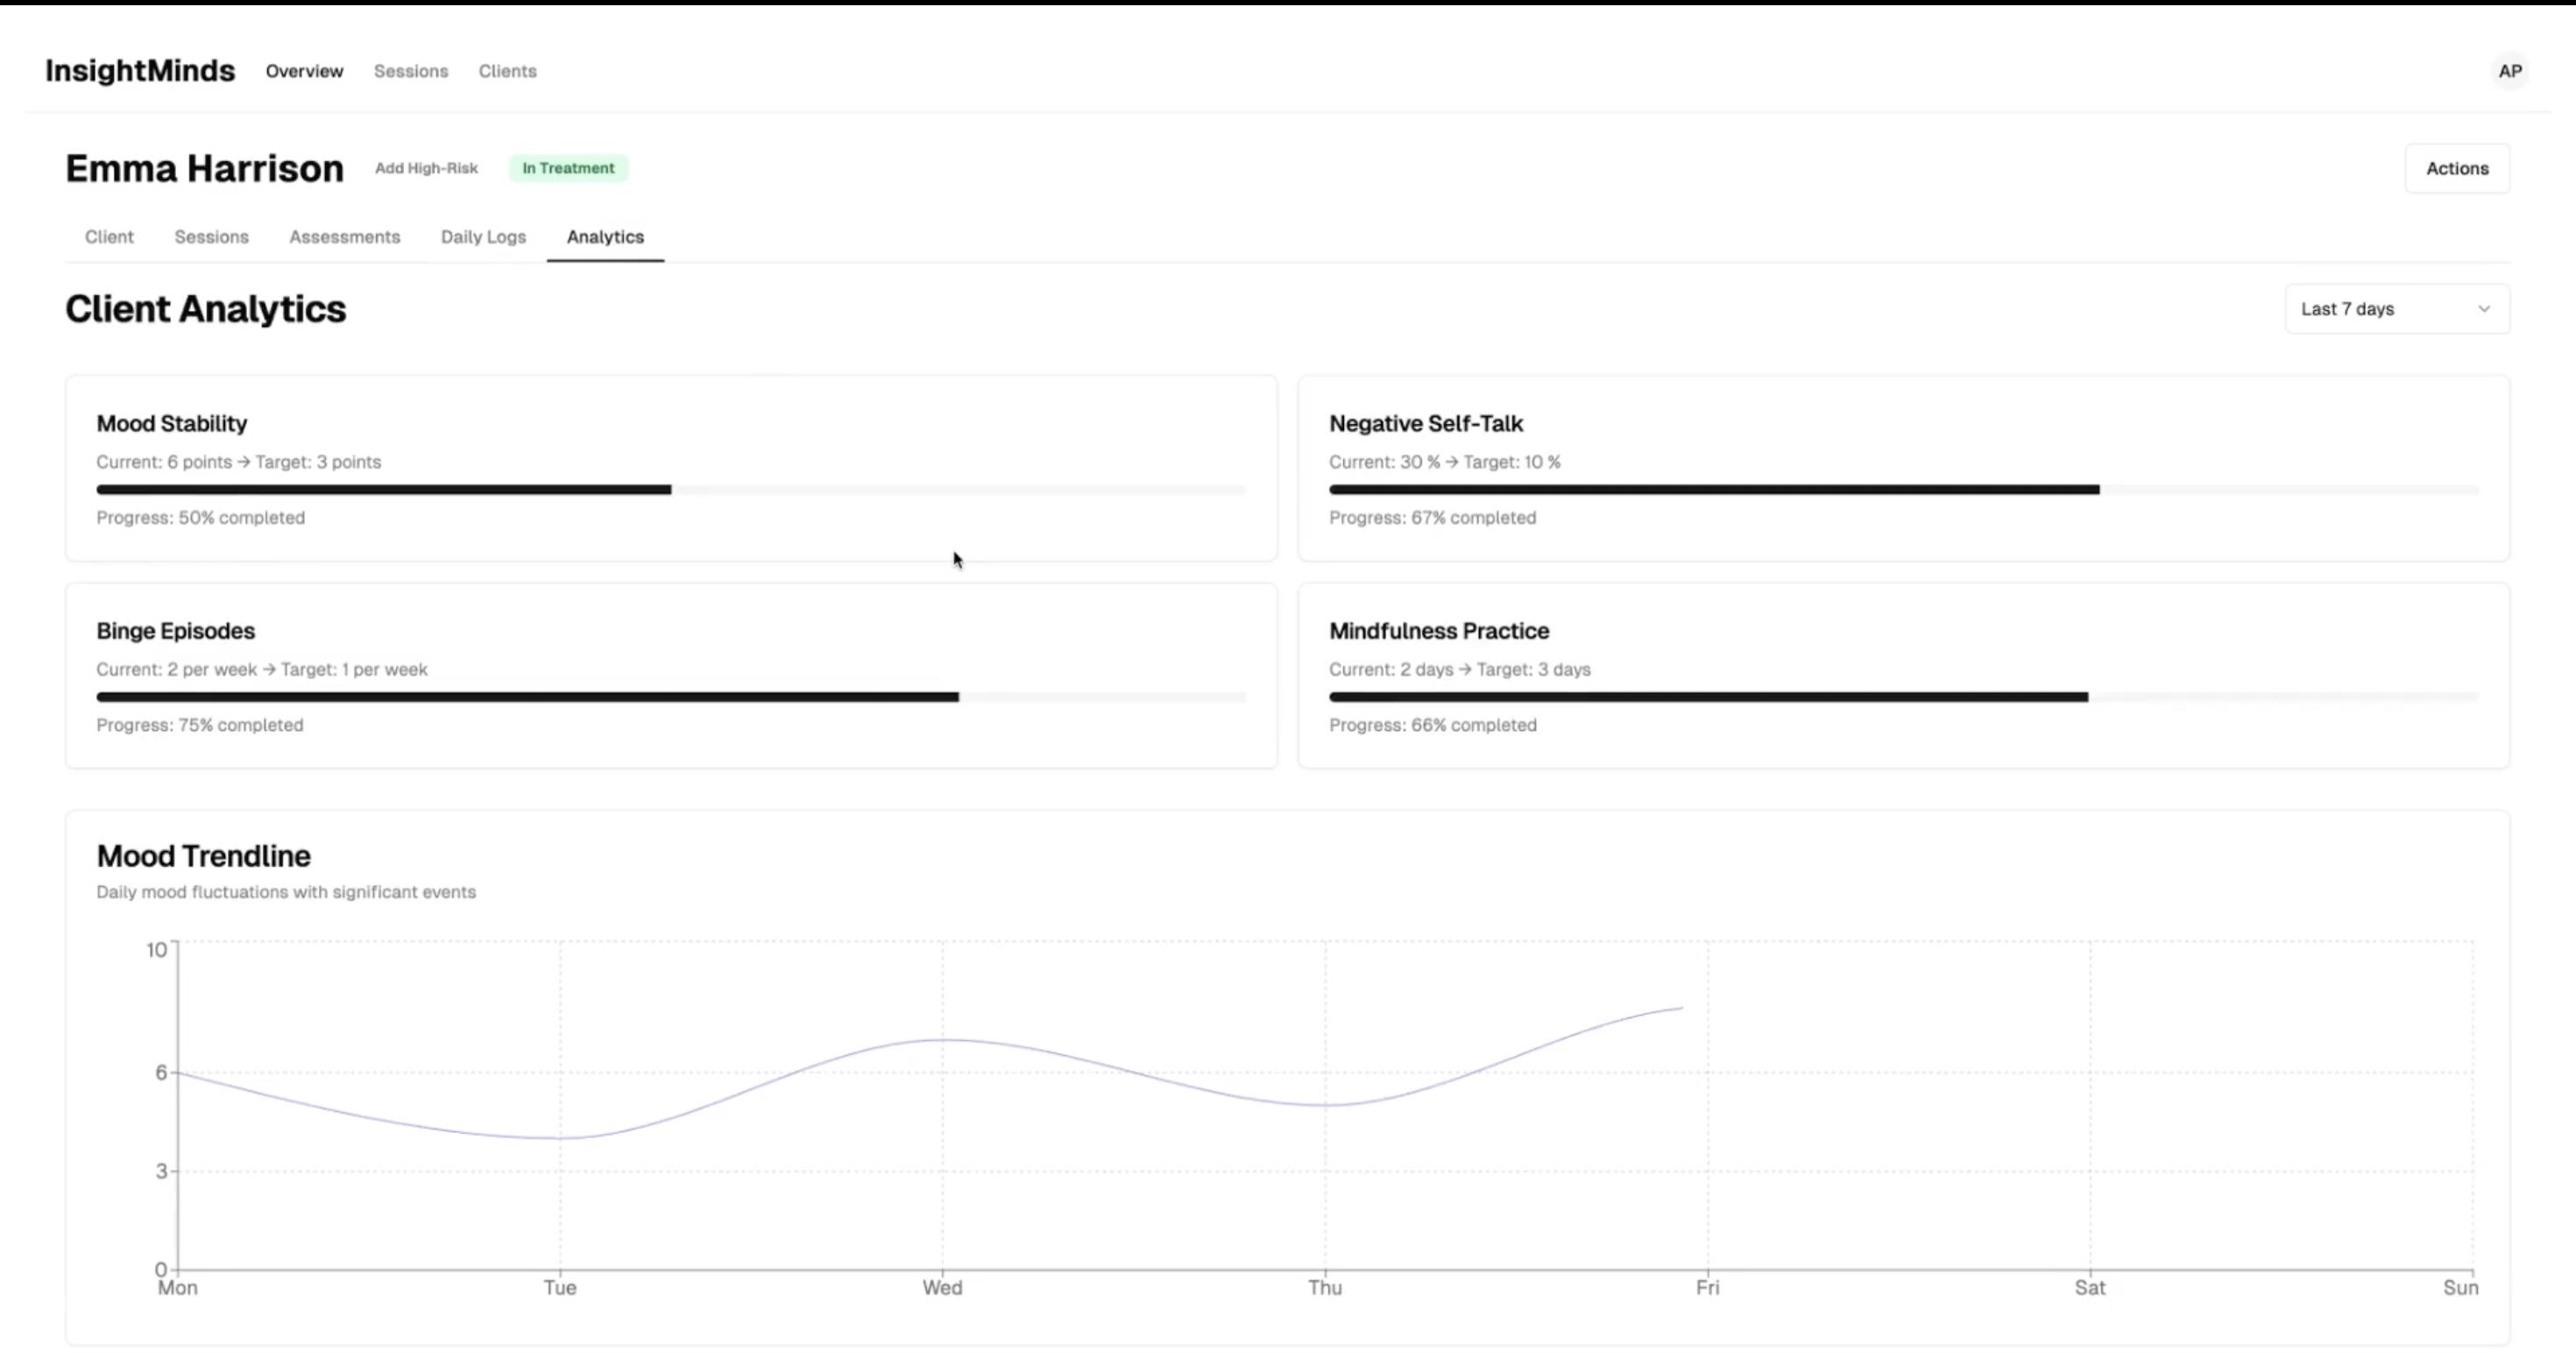
Task: Click the In Treatment status badge
Action: 568,168
